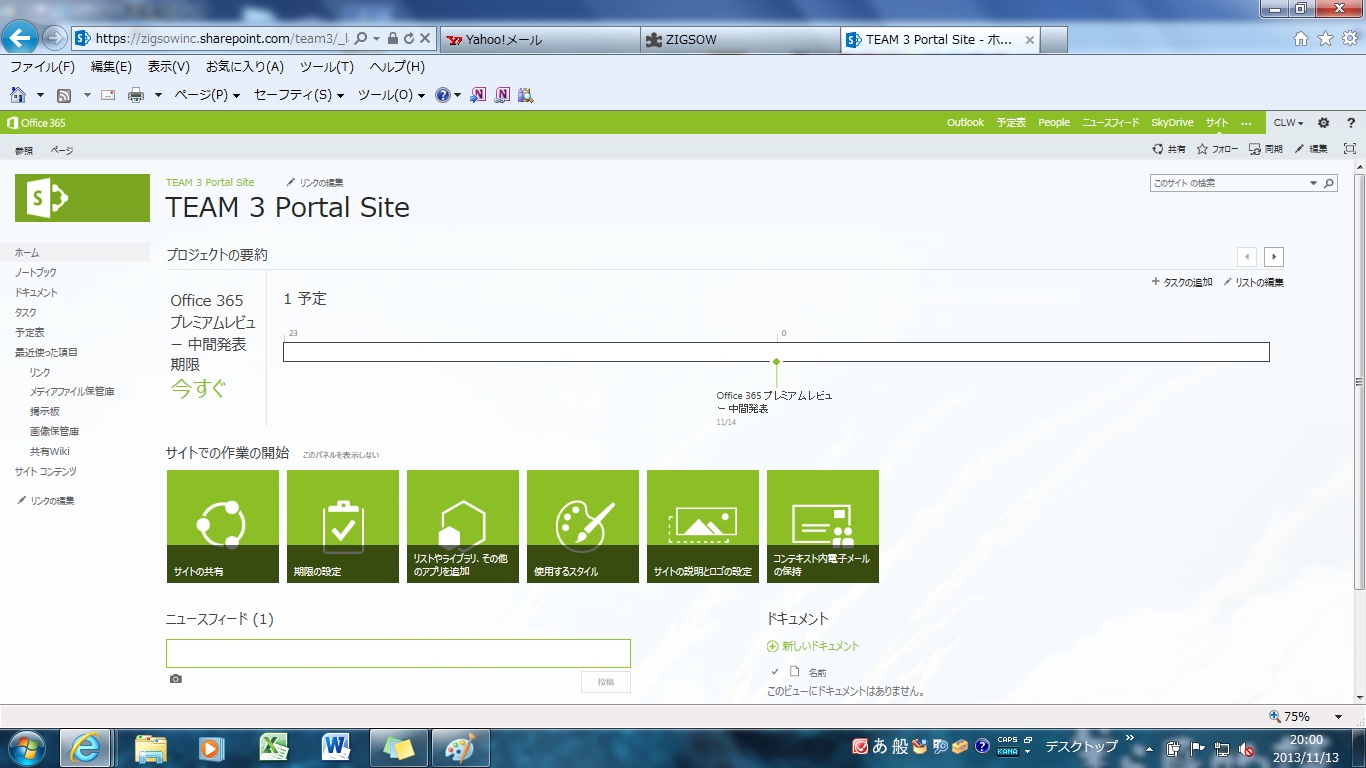This screenshot has height=768, width=1366.
Task: Click the Windows Start button
Action: [x=25, y=747]
